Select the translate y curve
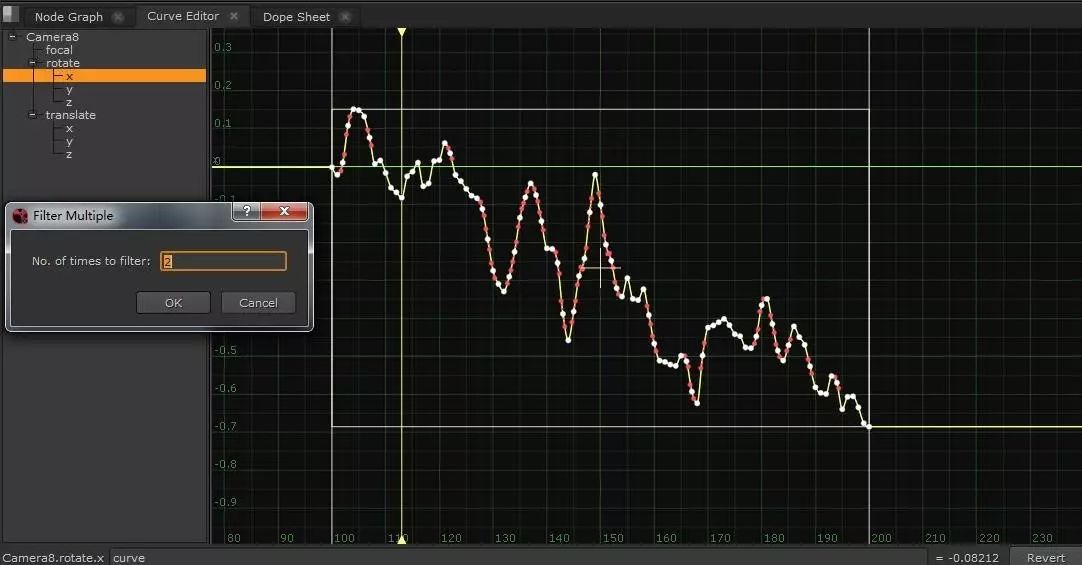Image resolution: width=1082 pixels, height=565 pixels. tap(69, 141)
